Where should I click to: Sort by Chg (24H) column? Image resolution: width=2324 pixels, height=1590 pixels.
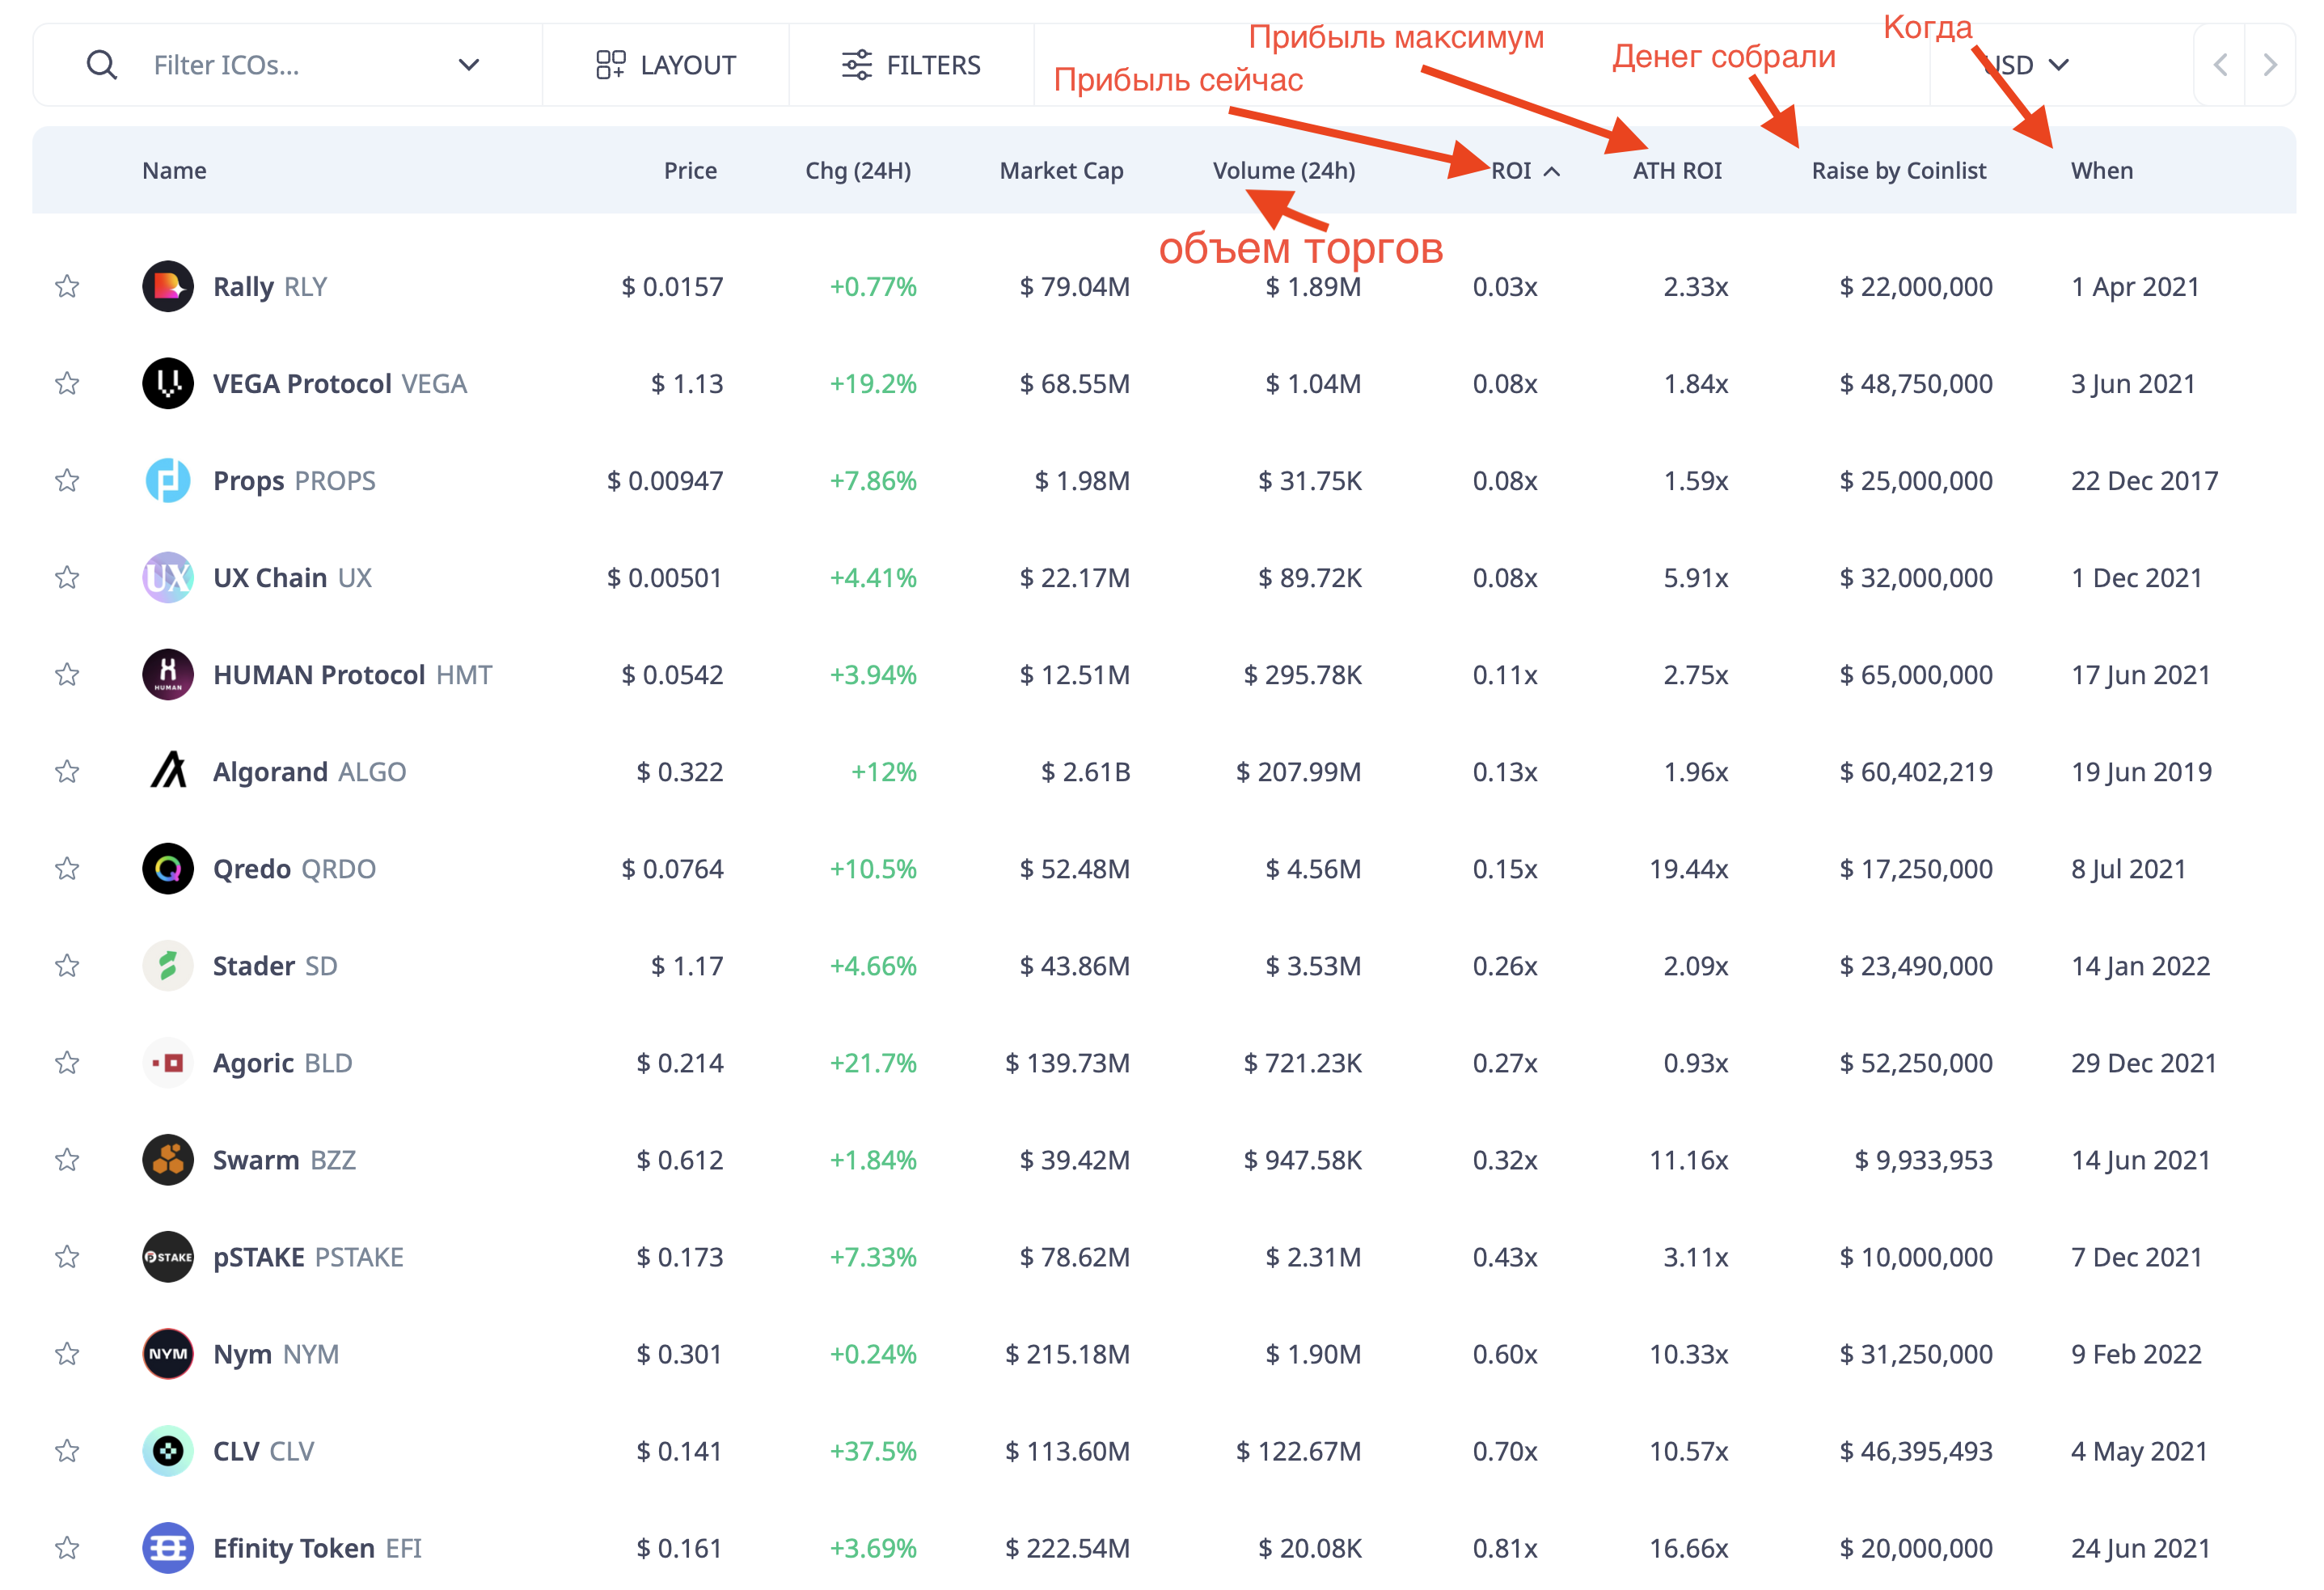tap(858, 171)
